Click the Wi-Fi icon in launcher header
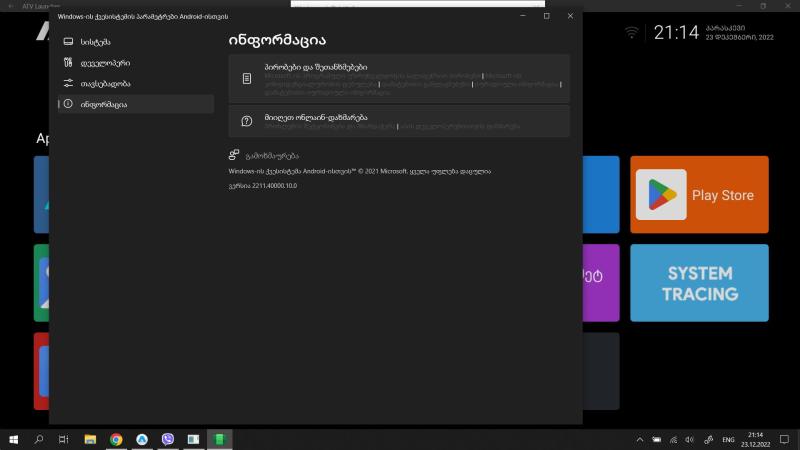This screenshot has width=800, height=450. (x=632, y=32)
